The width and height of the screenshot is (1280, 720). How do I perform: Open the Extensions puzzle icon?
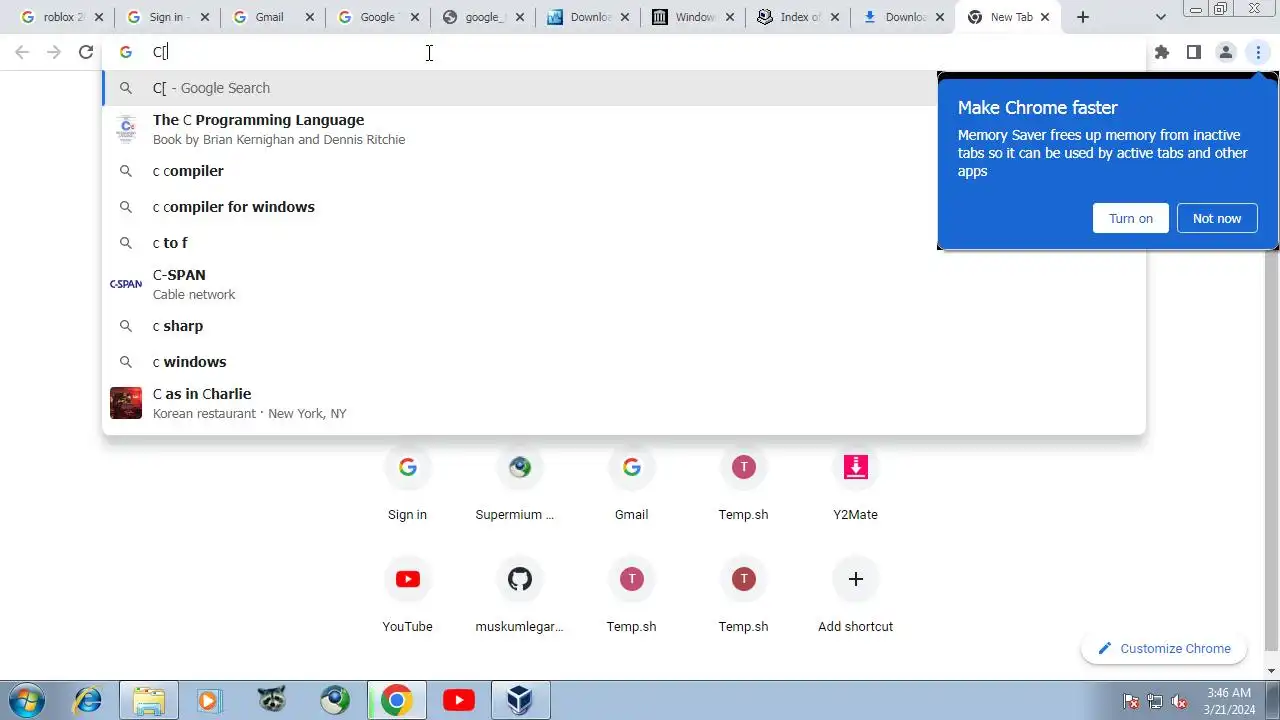[1161, 52]
